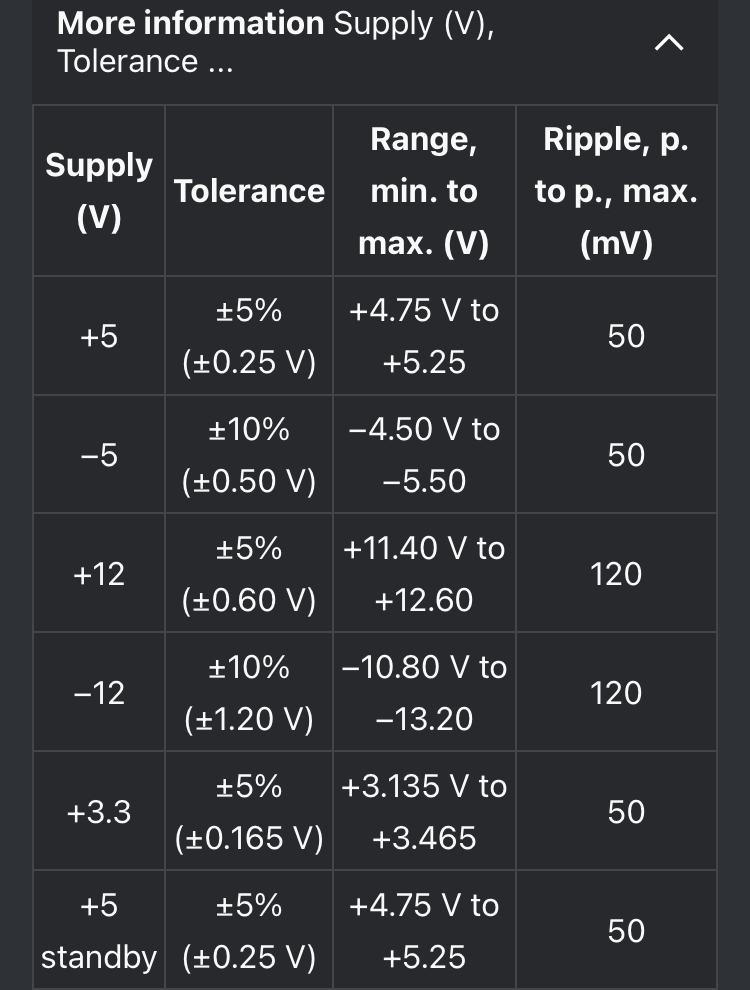
Task: Click the 120 ripple value for +12
Action: coord(616,573)
